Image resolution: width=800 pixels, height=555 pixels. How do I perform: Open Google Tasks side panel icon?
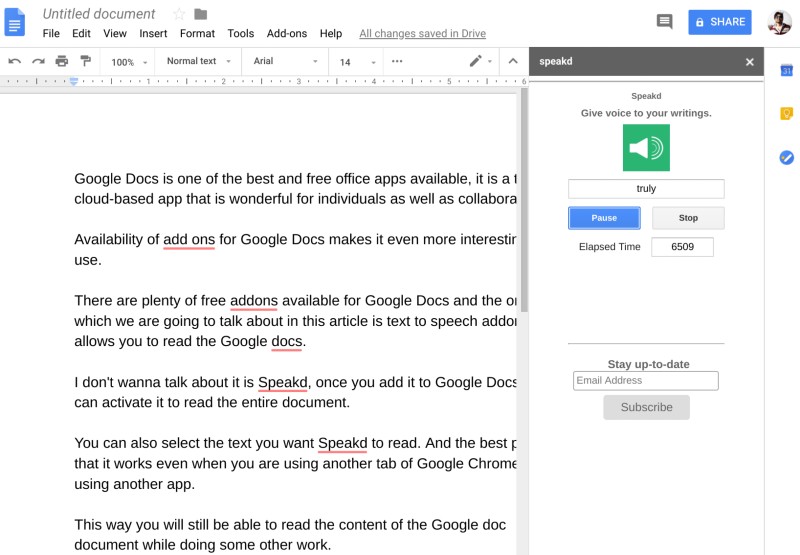click(x=787, y=158)
